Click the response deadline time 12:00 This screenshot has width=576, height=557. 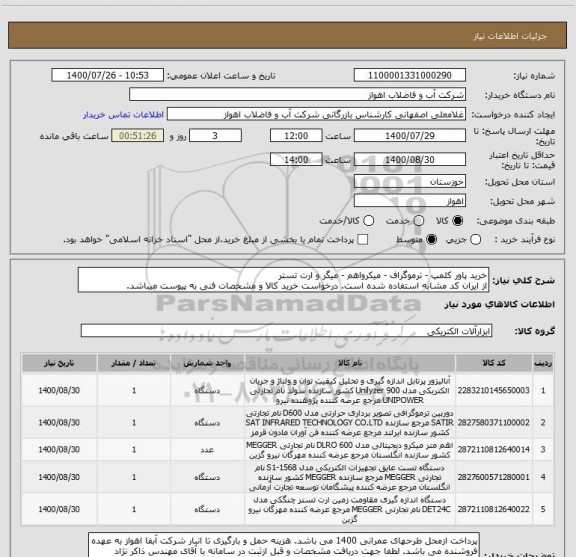[x=296, y=136]
